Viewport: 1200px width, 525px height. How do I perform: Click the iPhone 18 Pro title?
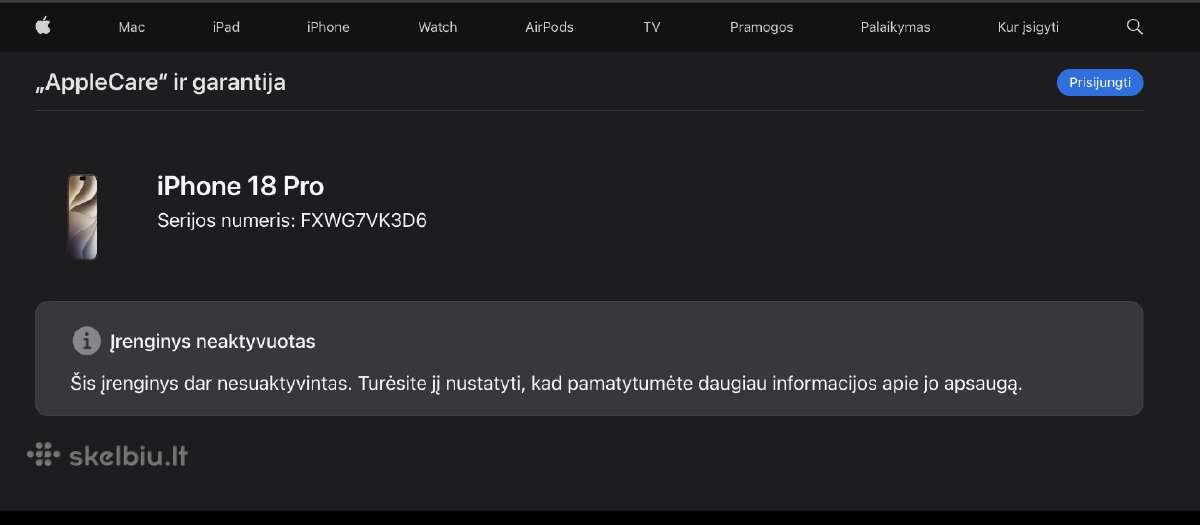pyautogui.click(x=240, y=186)
